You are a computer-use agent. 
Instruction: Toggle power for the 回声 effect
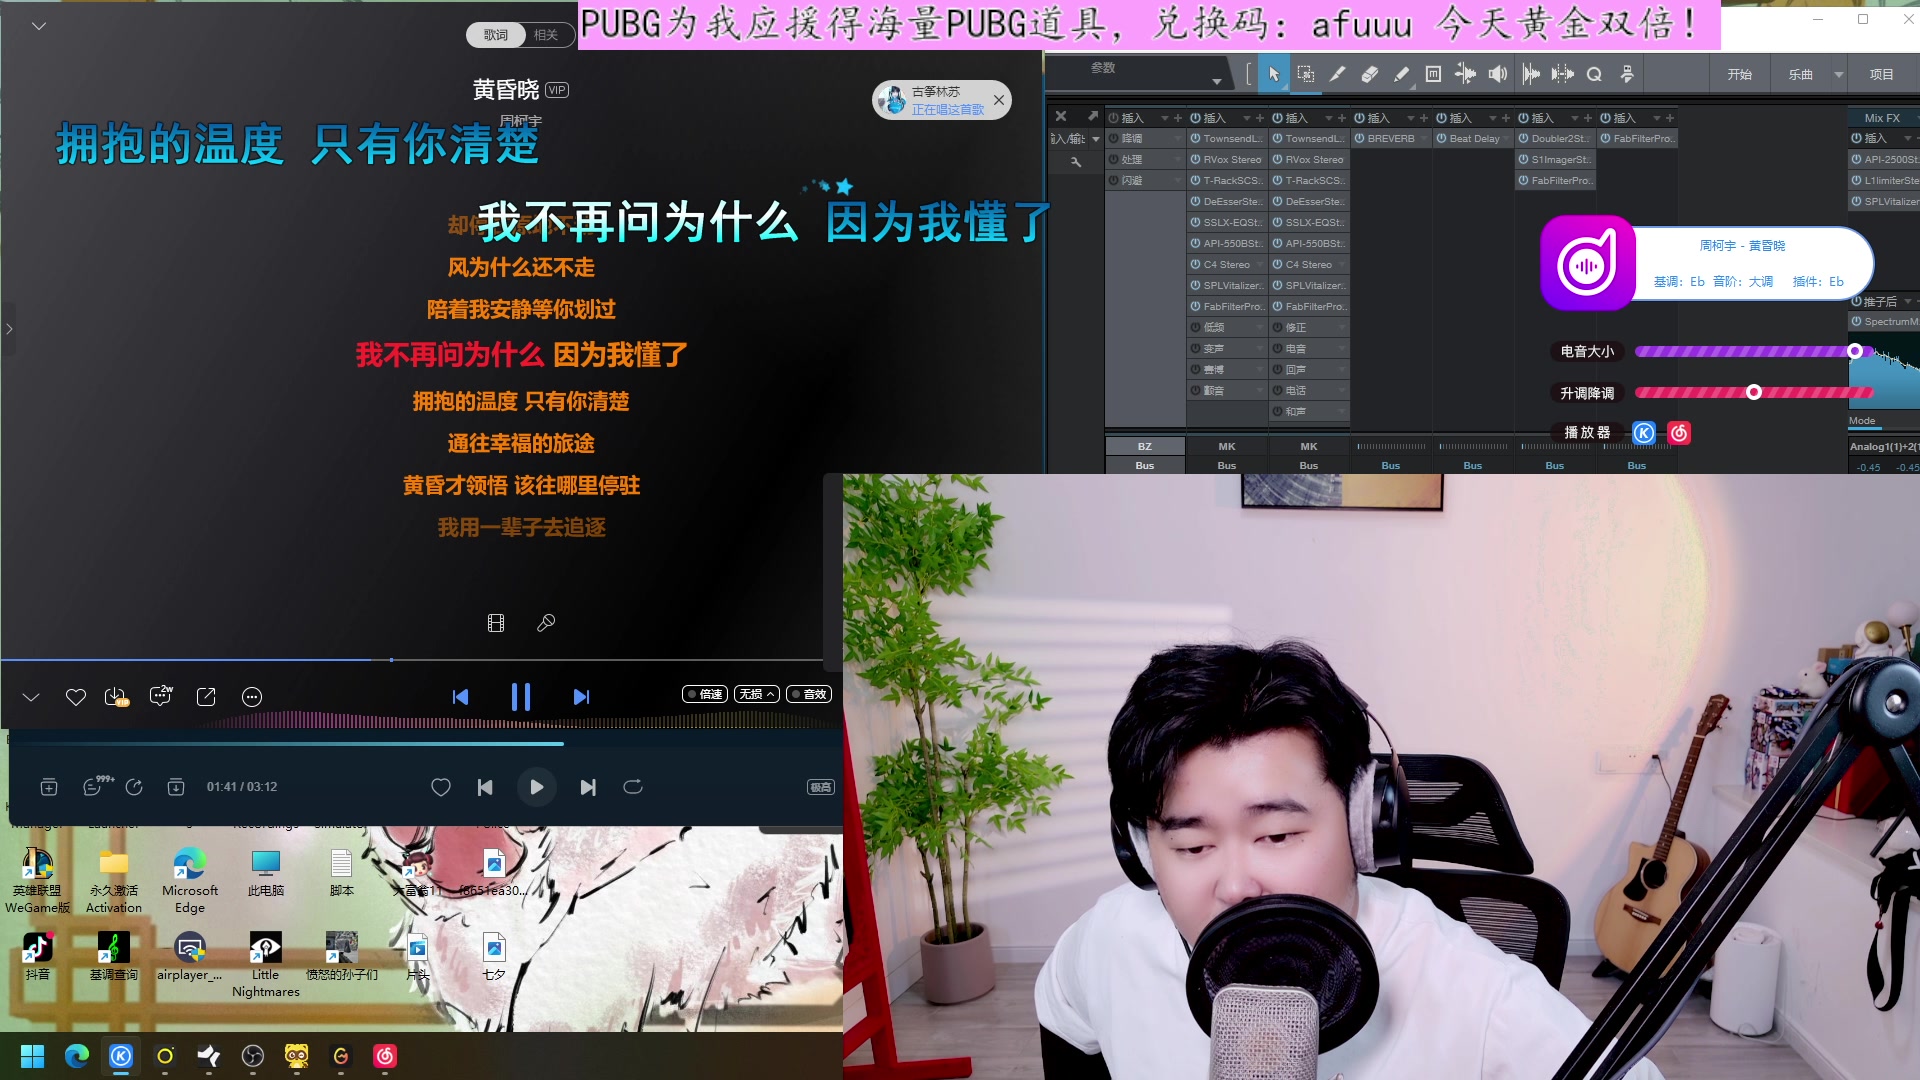tap(1278, 370)
